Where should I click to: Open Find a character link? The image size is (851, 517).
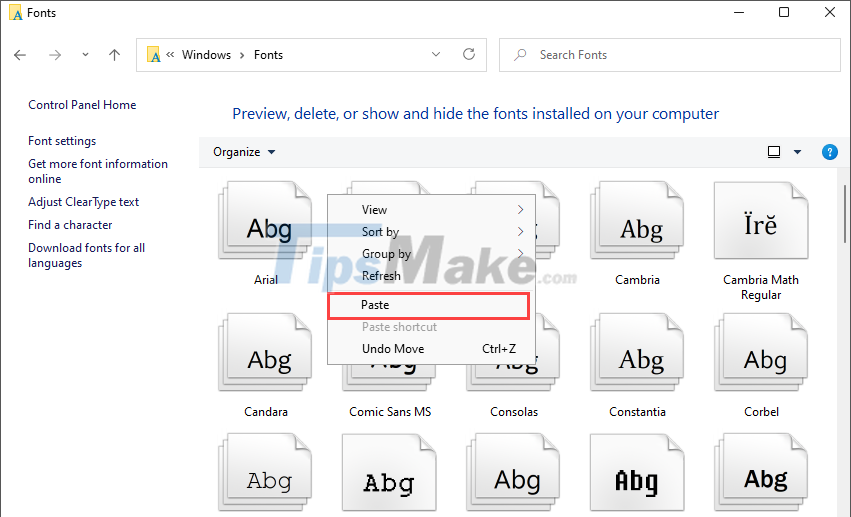pyautogui.click(x=70, y=225)
